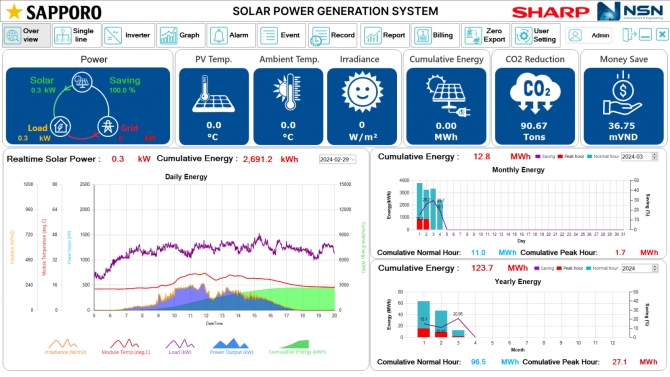This screenshot has width=670, height=377.
Task: Click month 2 bar in Yearly Energy
Action: click(441, 324)
